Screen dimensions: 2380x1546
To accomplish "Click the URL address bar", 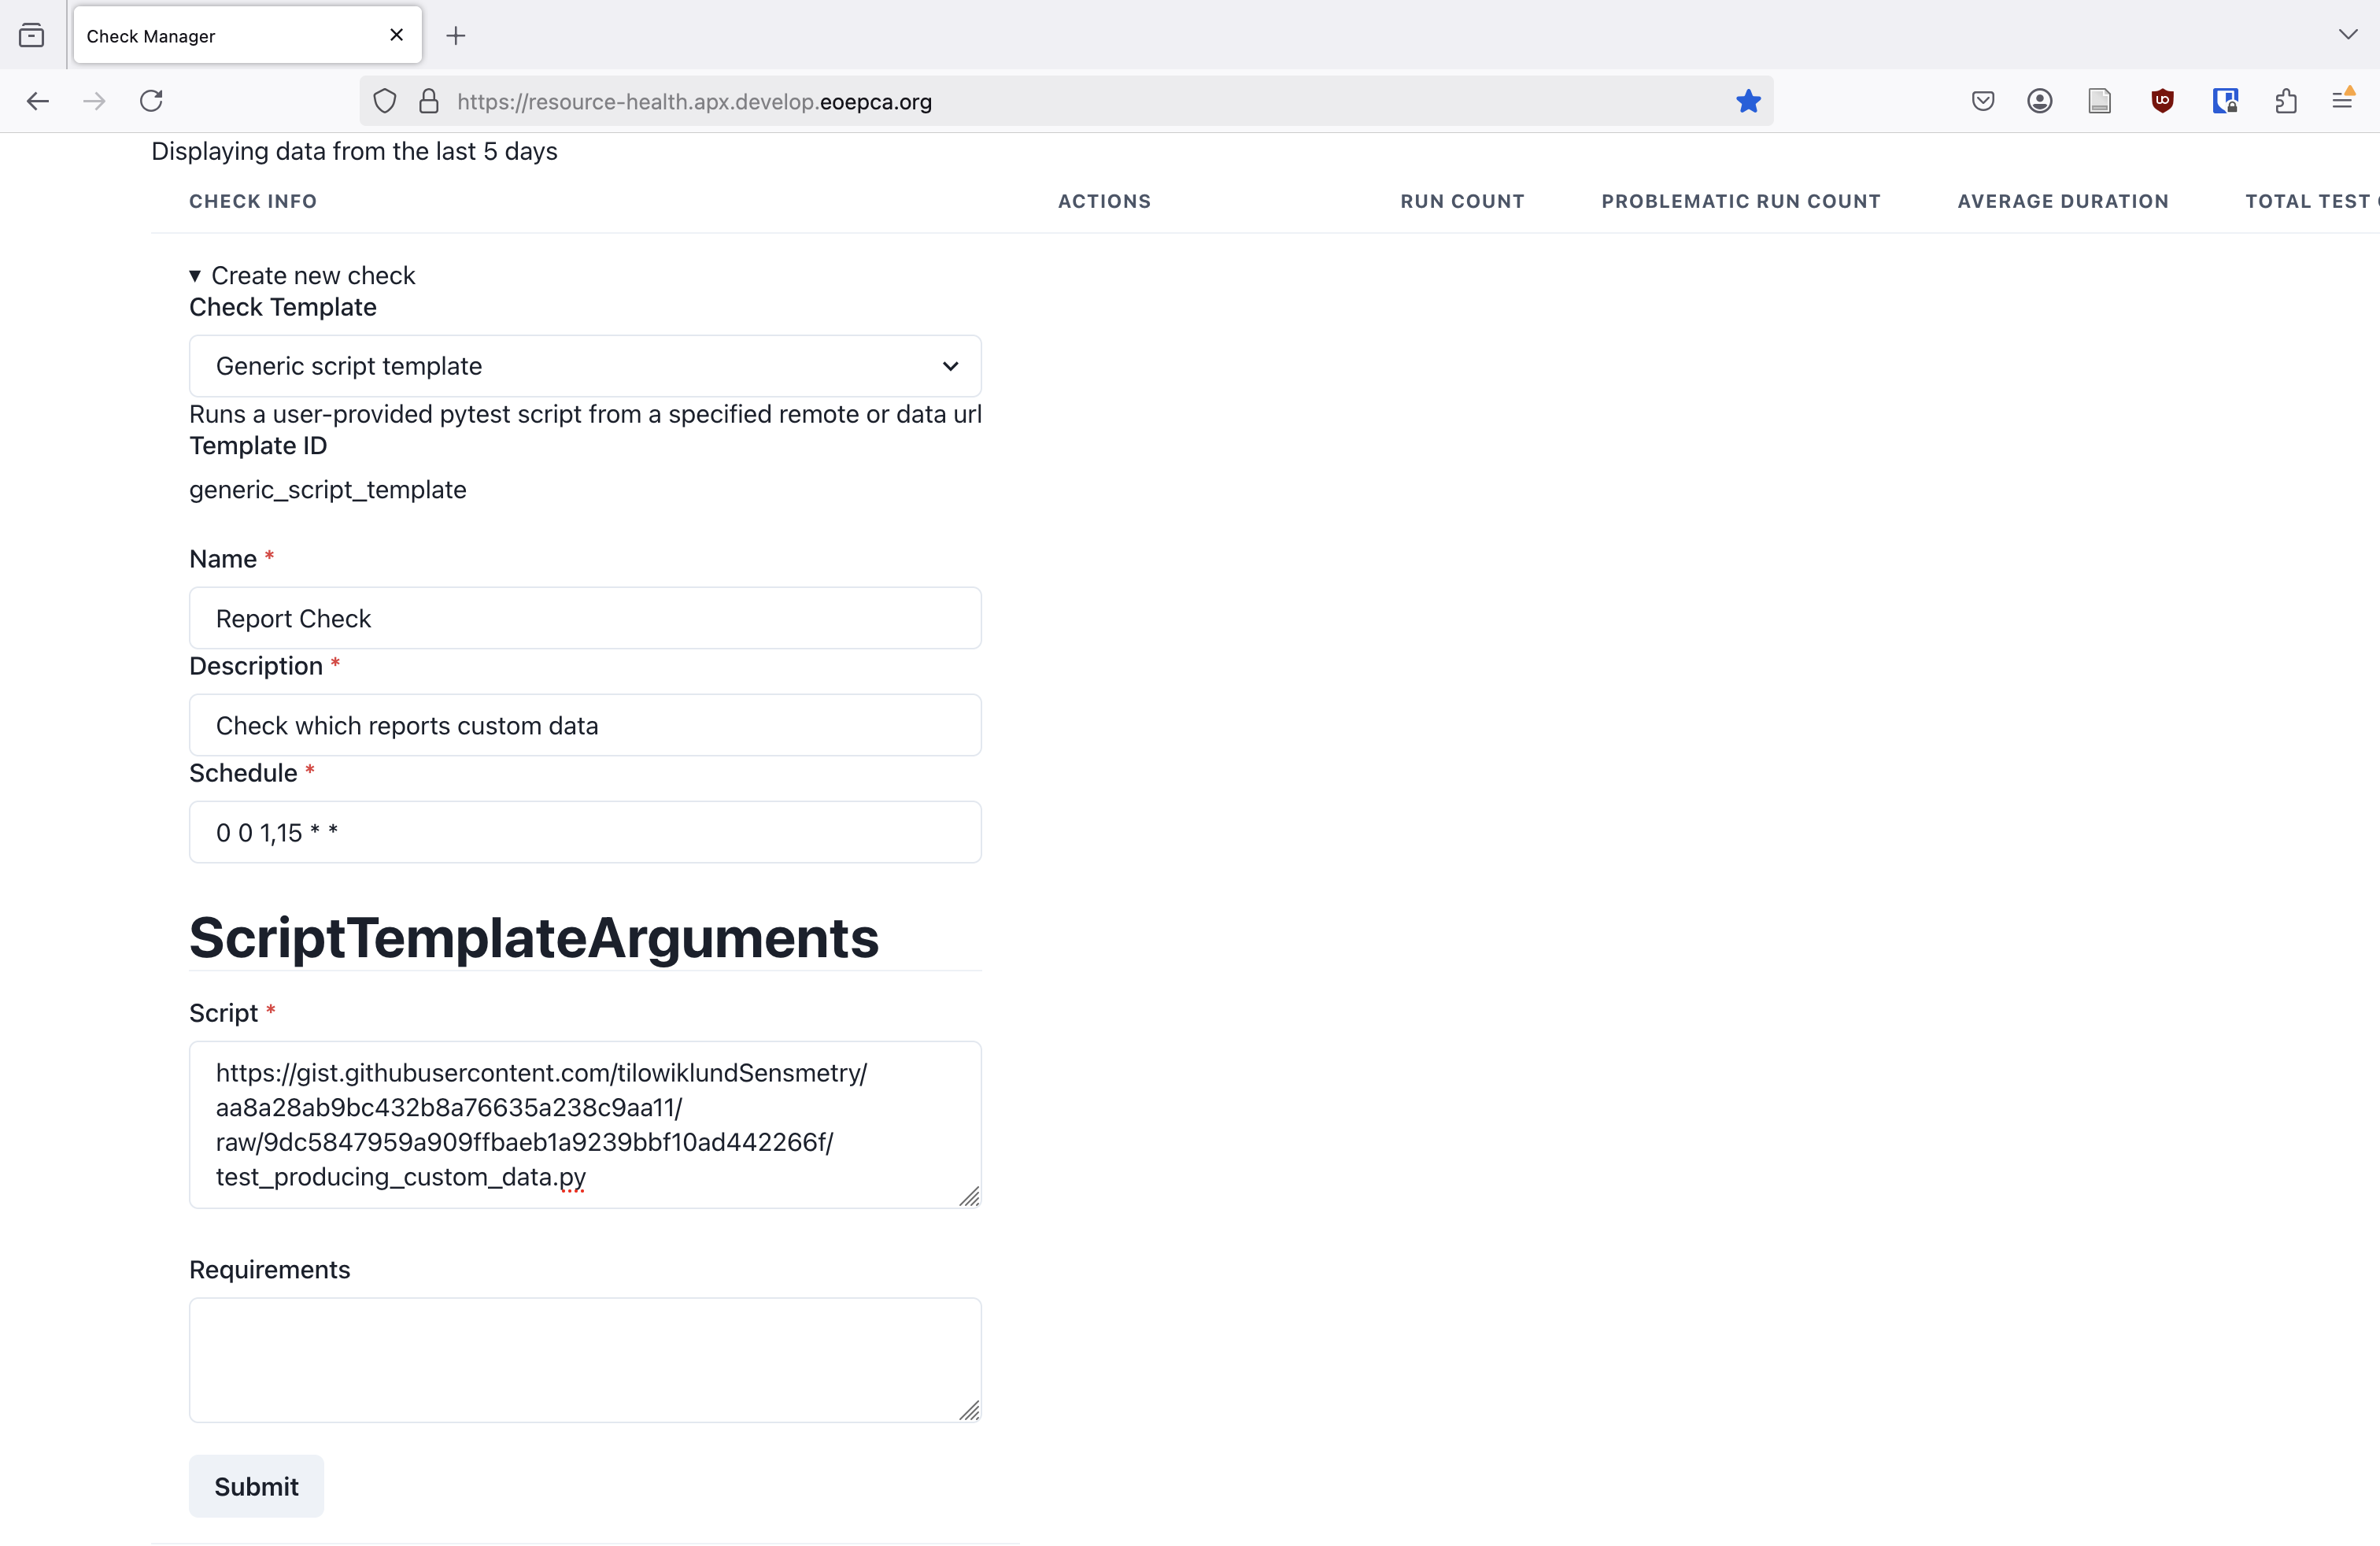I will [x=1065, y=101].
